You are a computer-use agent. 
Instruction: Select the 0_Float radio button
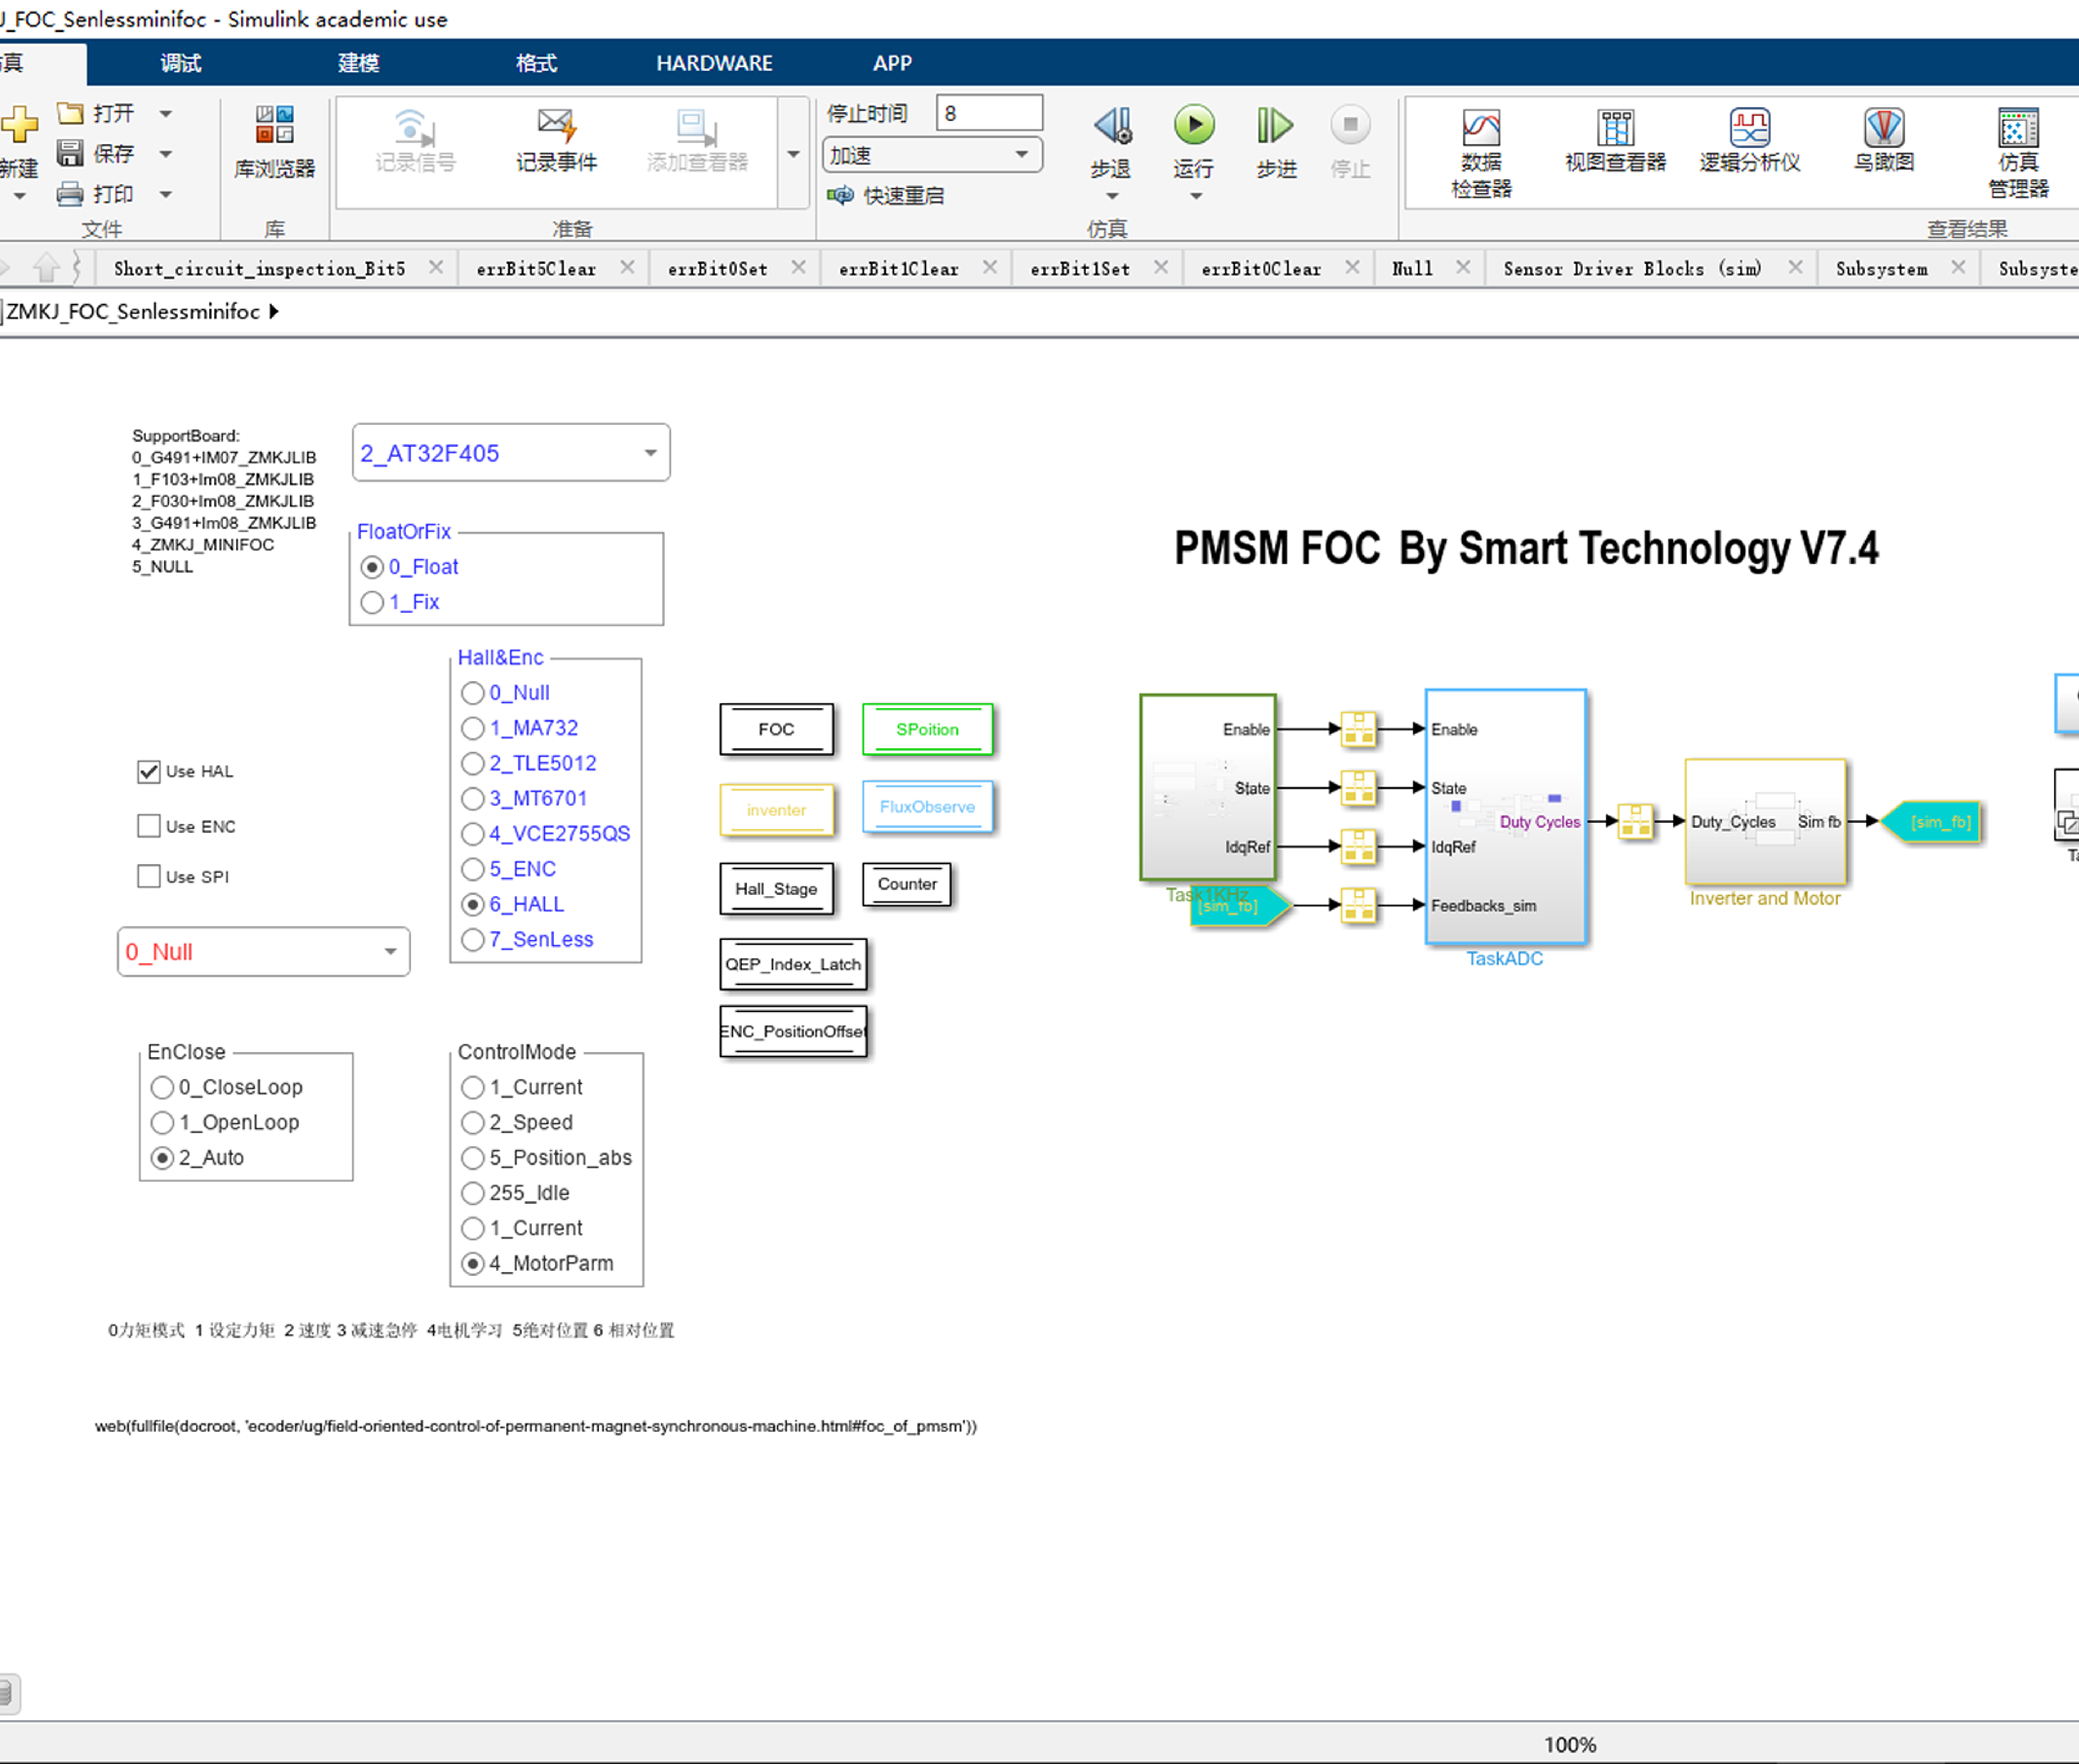372,567
